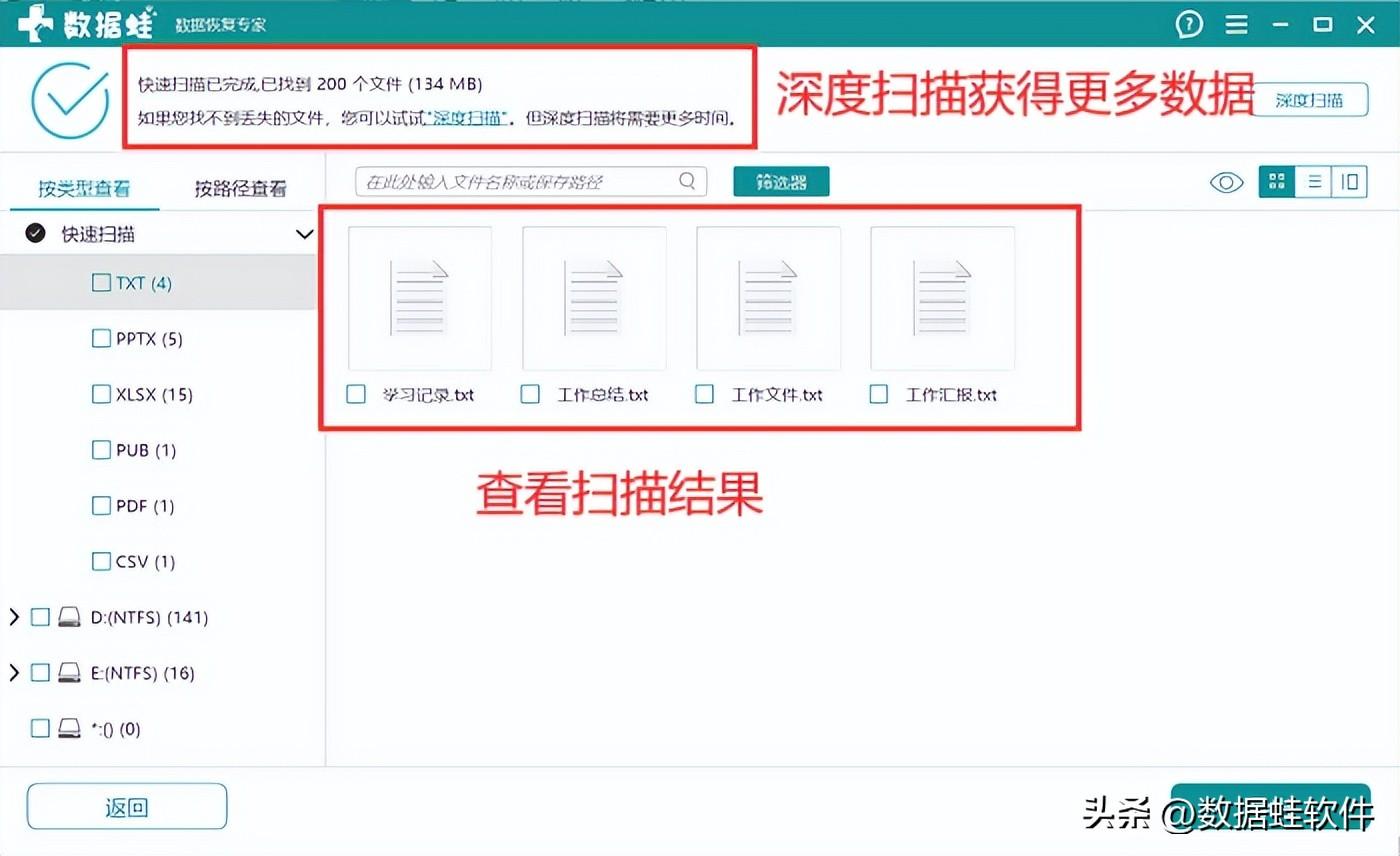Click the 筛选器 filter button
The height and width of the screenshot is (856, 1400).
[781, 182]
